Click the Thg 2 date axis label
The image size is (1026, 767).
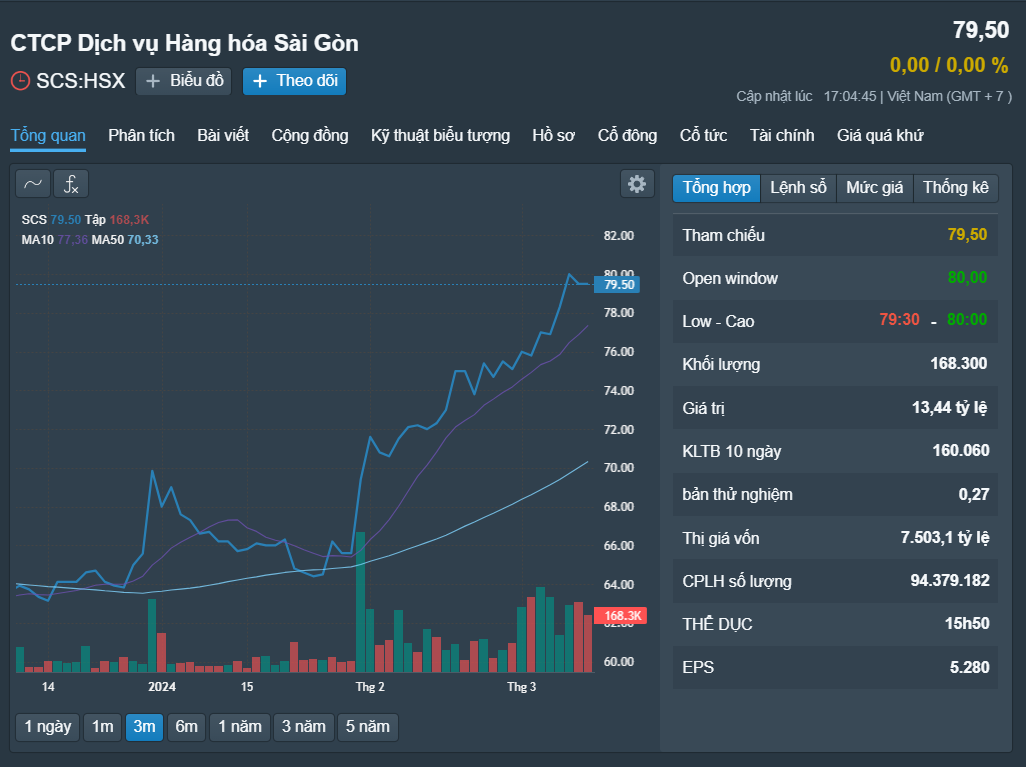(x=370, y=687)
